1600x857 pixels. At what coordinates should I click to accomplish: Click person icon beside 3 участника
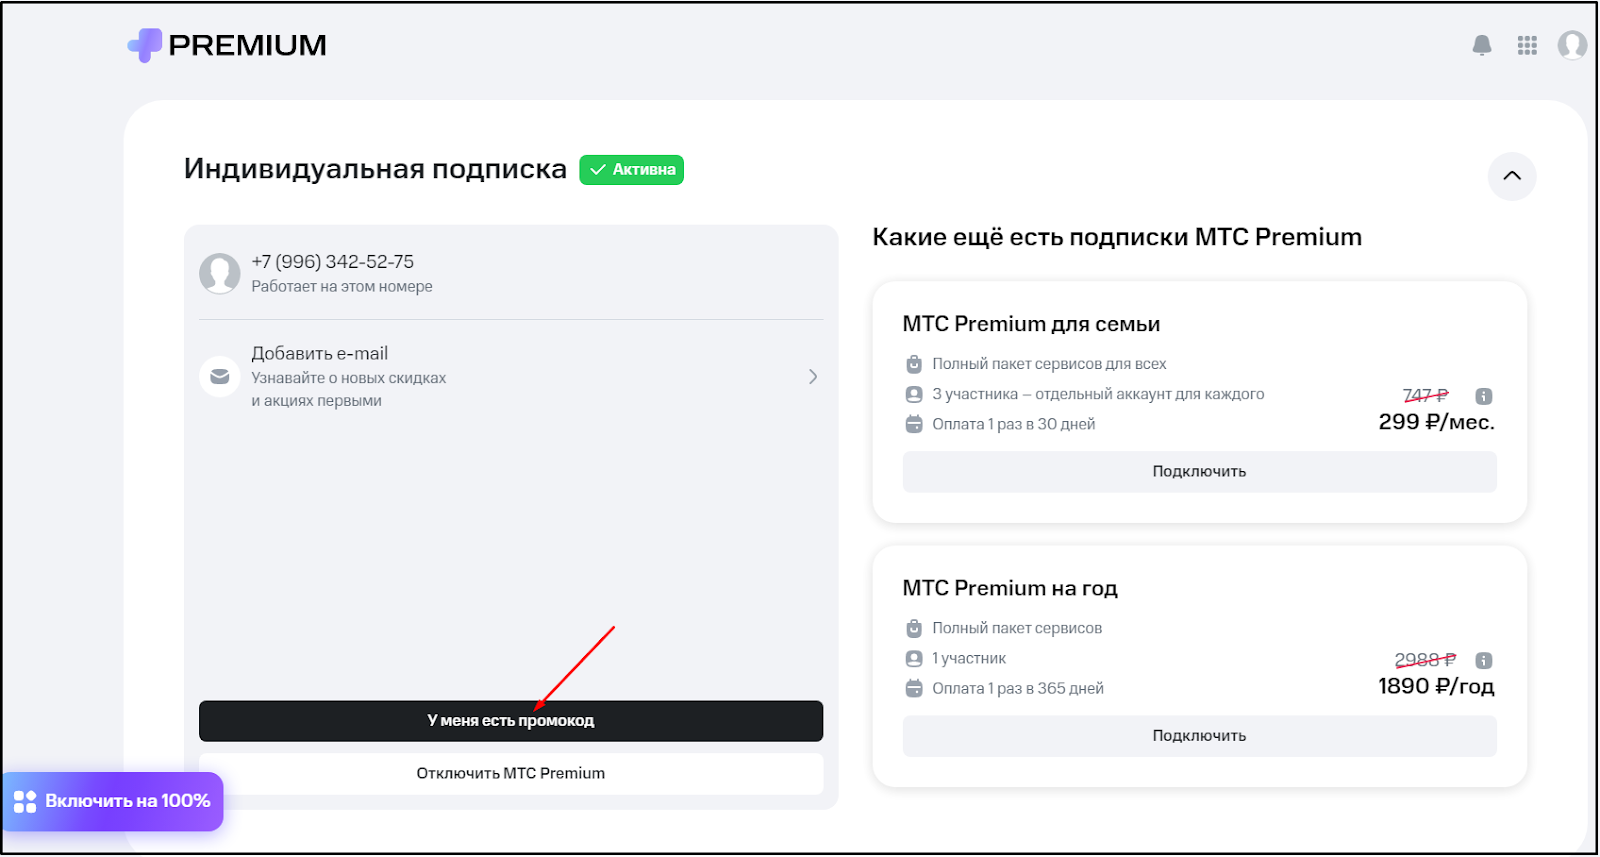(914, 394)
